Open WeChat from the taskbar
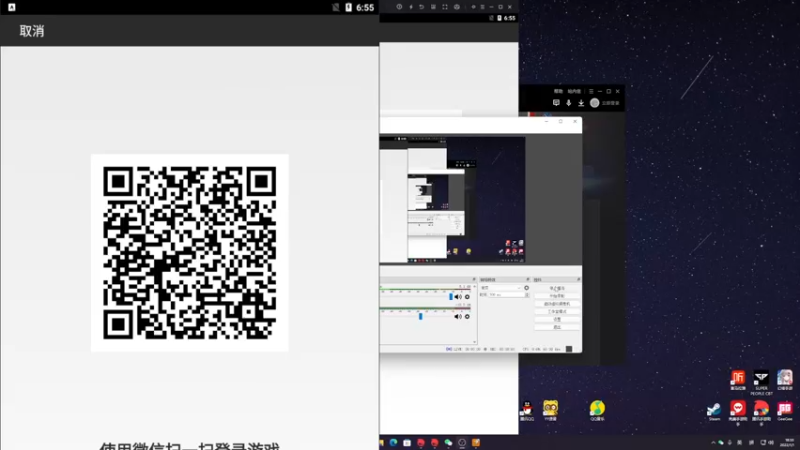This screenshot has height=450, width=800. [448, 443]
